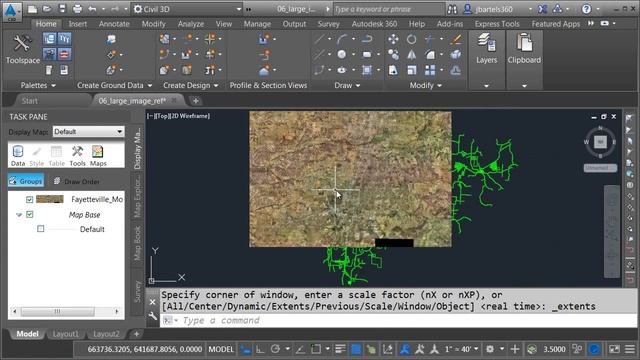Collapse the Map Base tree node

pos(19,215)
